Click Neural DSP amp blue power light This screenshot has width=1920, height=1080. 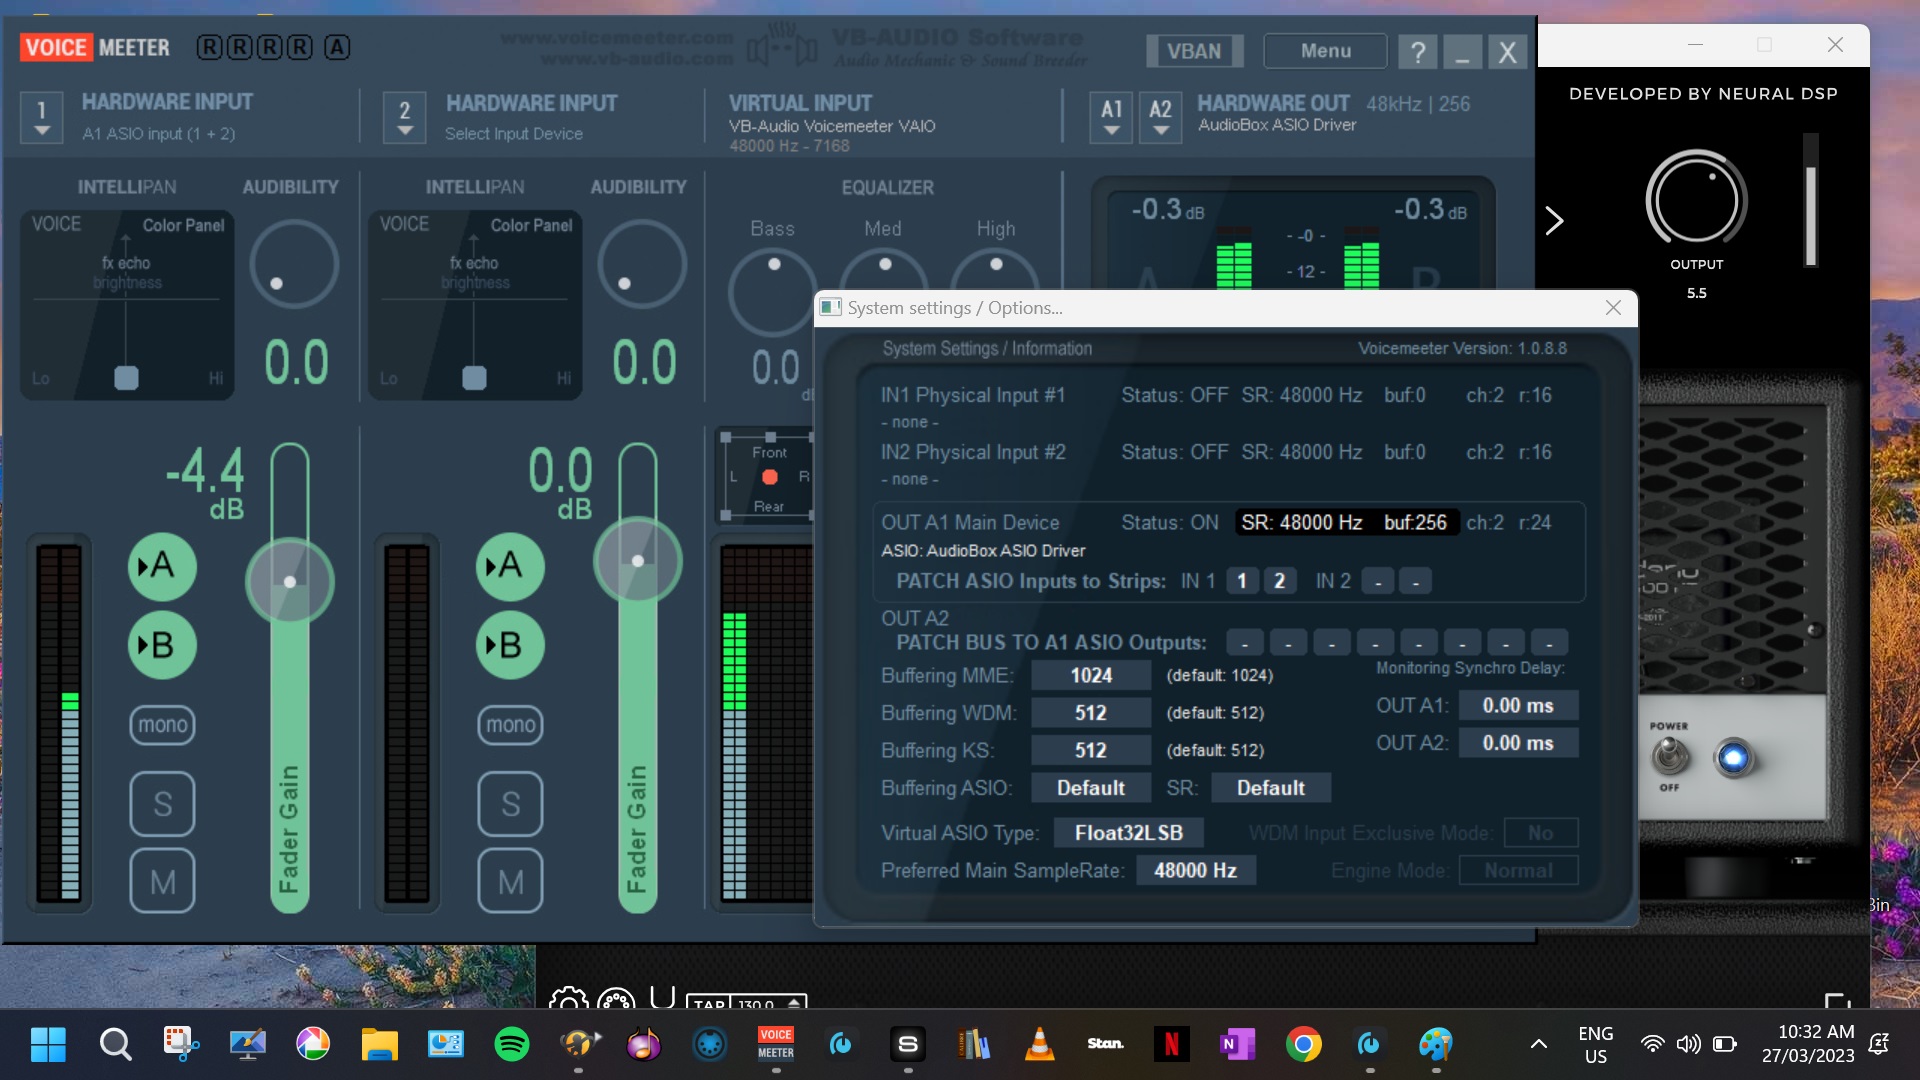[1733, 758]
